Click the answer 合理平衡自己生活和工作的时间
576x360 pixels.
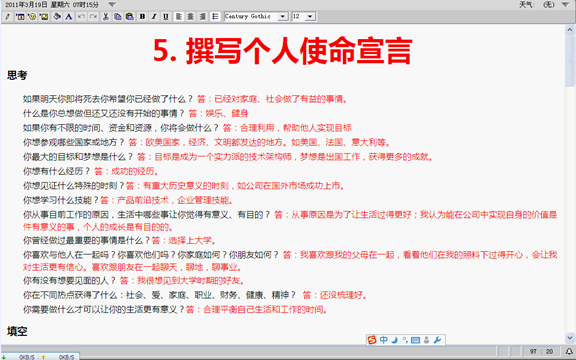(265, 310)
